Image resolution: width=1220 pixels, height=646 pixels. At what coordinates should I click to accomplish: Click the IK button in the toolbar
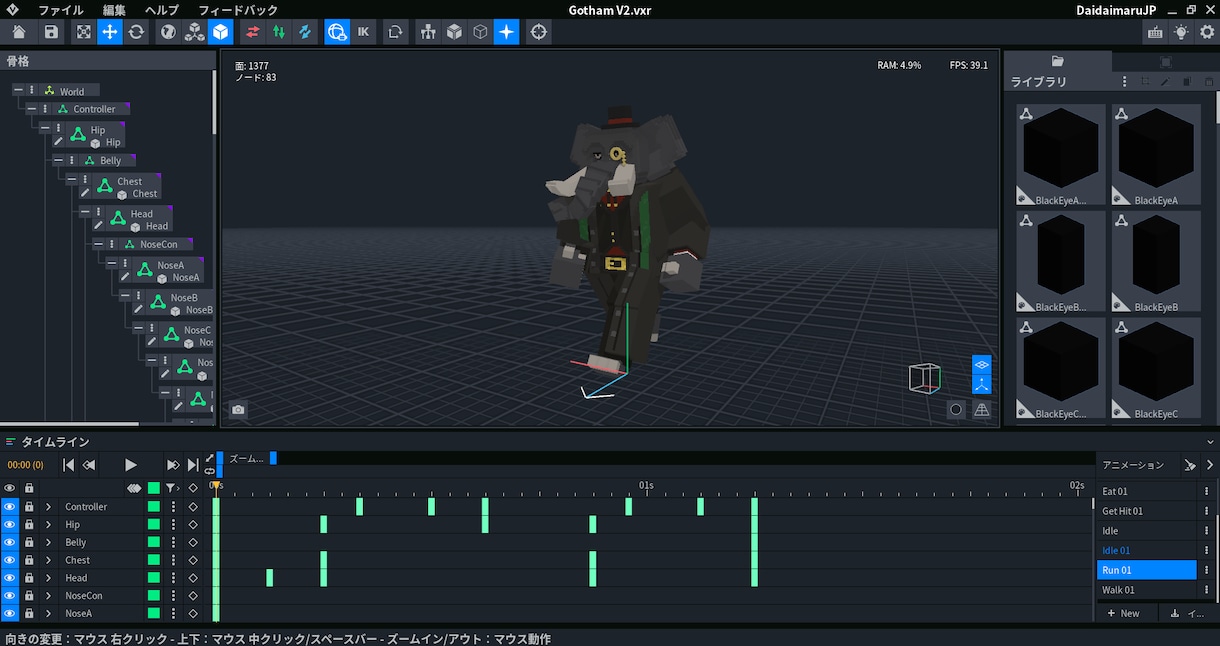coord(363,32)
